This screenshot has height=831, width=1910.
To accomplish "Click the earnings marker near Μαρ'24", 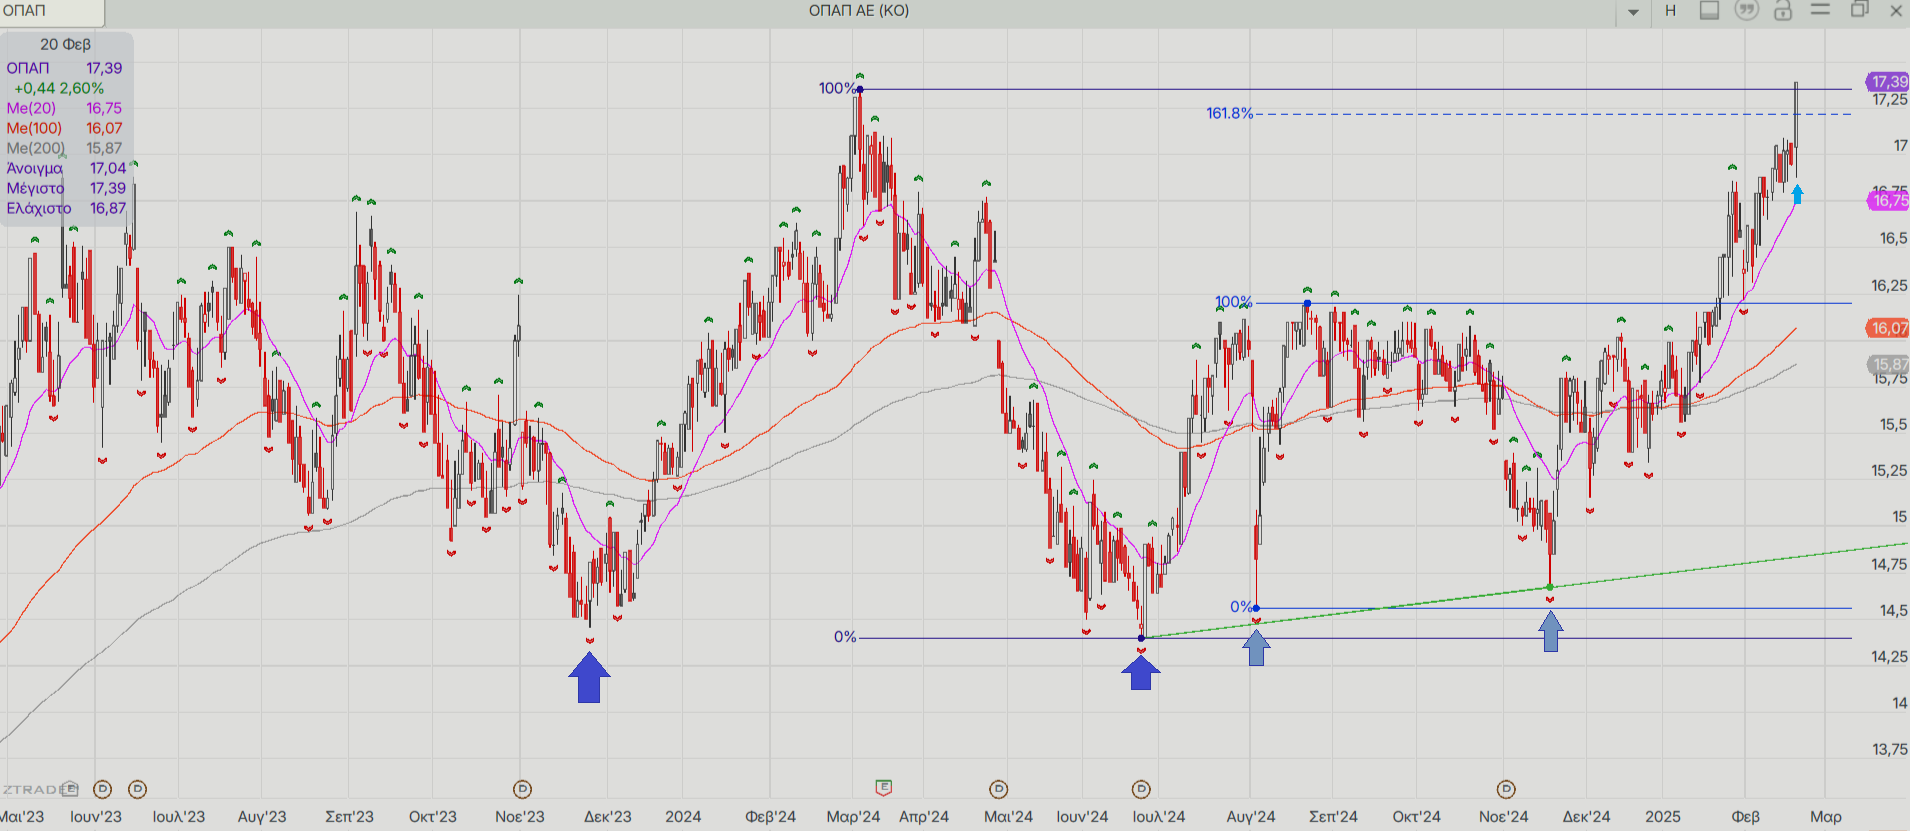I will pos(883,788).
